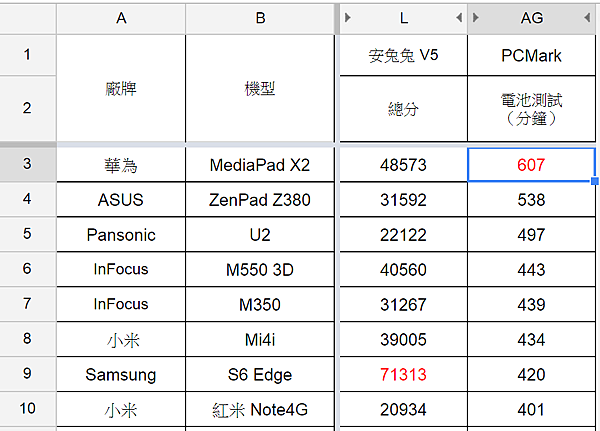Select row 8 header
Viewport: 600px width, 431px height.
tap(28, 339)
